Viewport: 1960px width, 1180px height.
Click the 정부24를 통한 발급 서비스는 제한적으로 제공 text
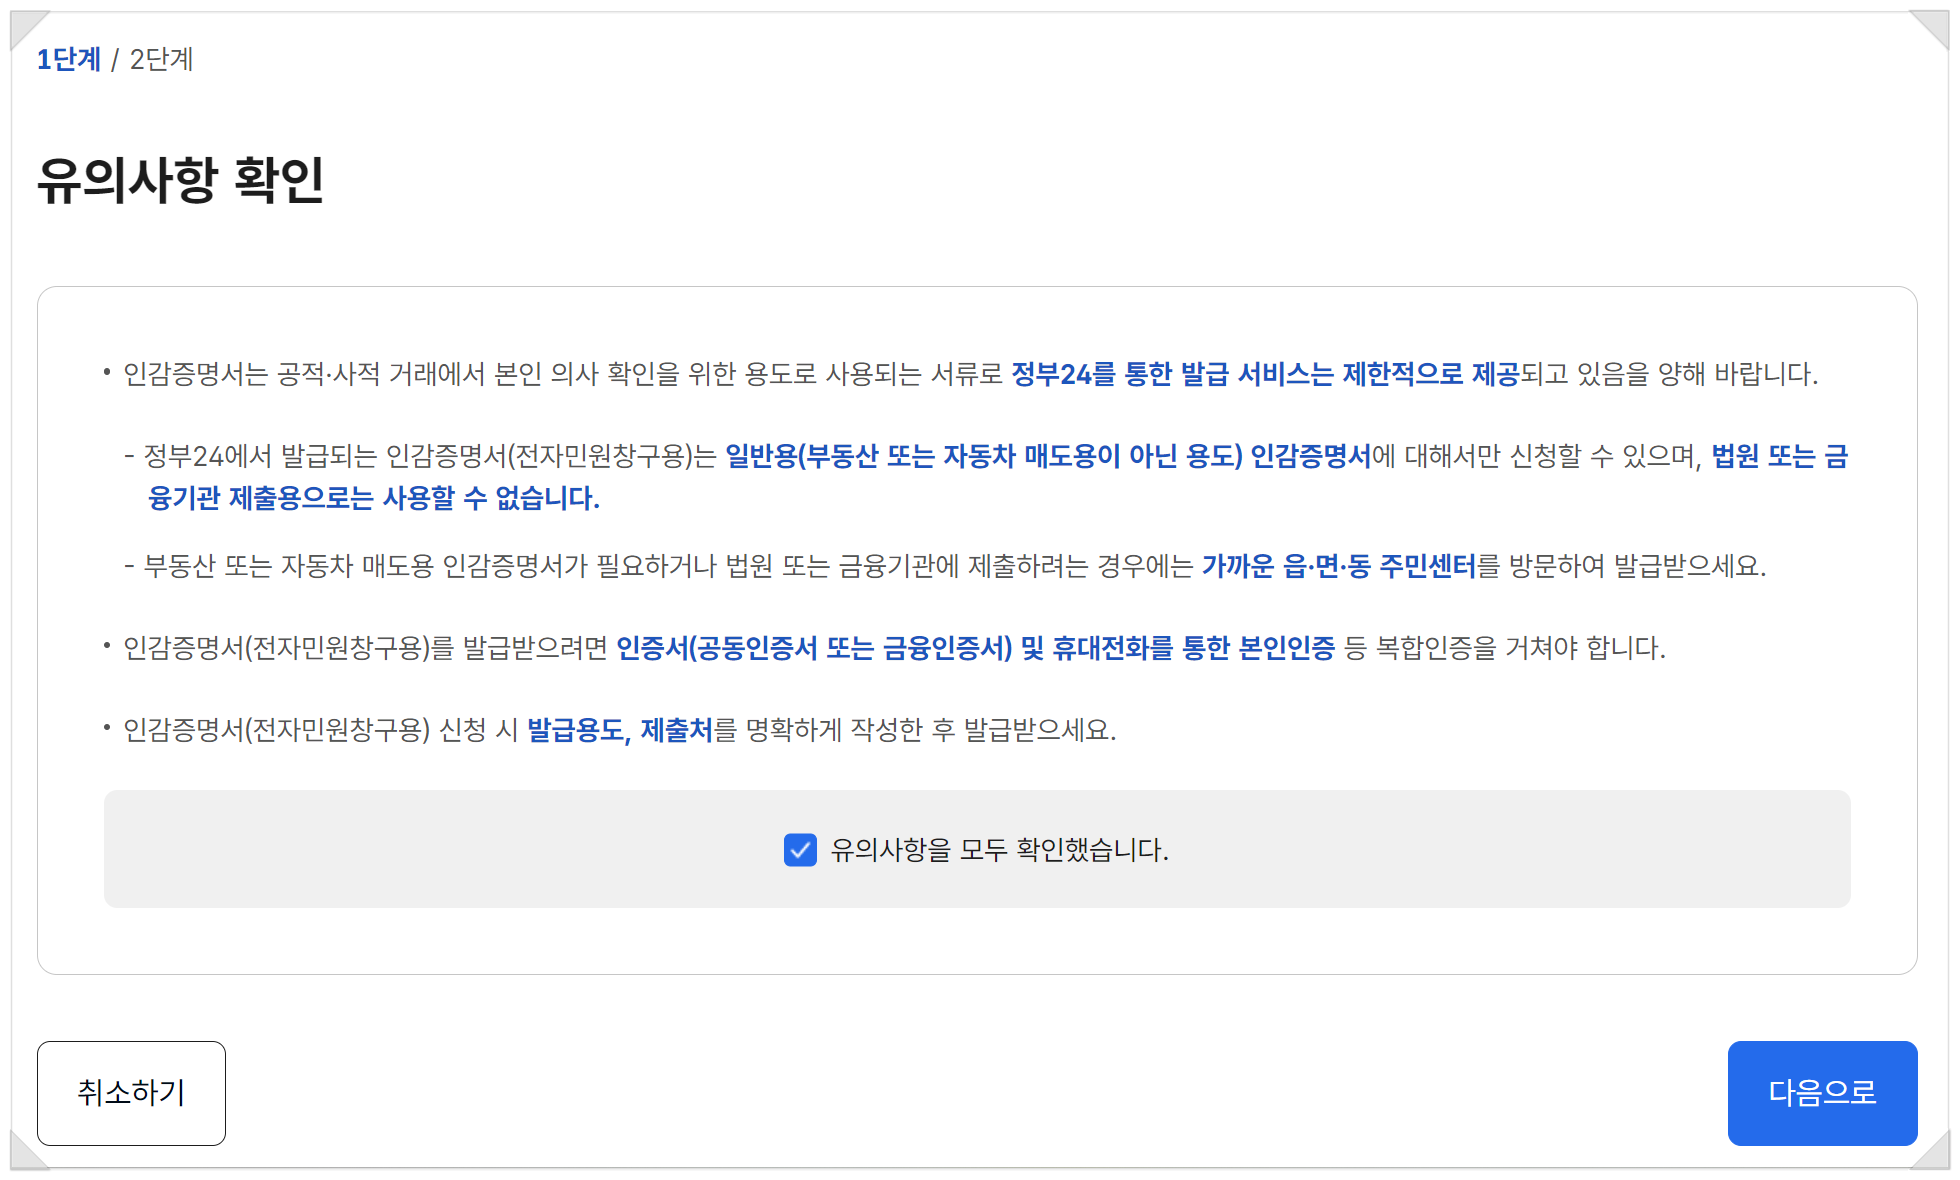click(1264, 374)
